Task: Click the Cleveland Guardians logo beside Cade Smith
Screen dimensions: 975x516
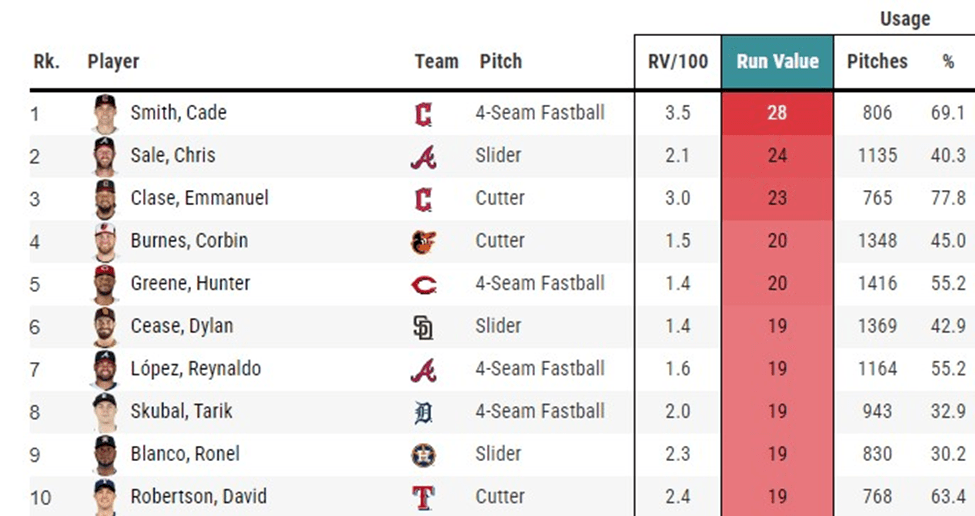Action: (423, 114)
